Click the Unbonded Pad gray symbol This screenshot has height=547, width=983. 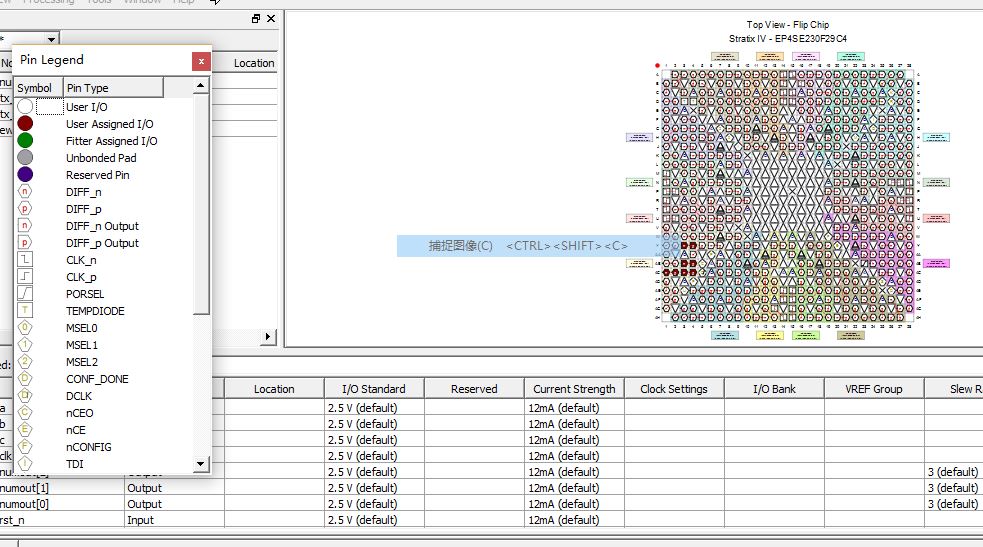point(25,158)
